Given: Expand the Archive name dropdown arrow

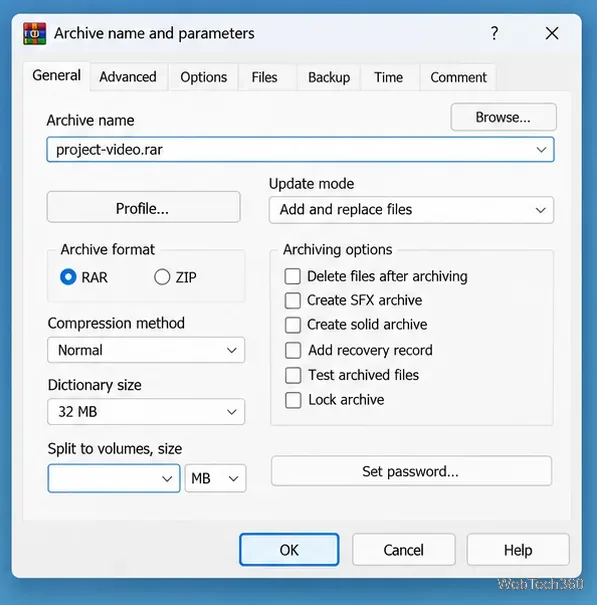Looking at the screenshot, I should tap(541, 150).
